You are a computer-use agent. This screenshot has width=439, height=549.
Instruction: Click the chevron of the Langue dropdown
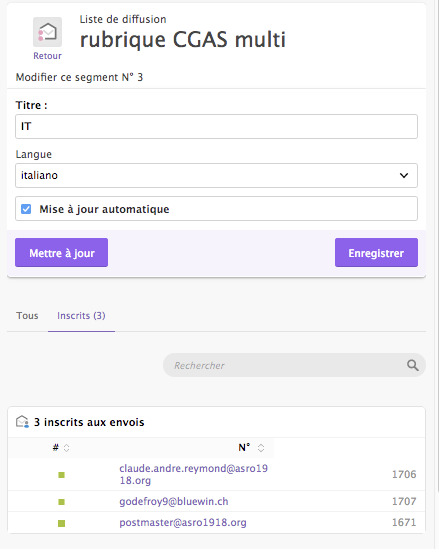404,175
